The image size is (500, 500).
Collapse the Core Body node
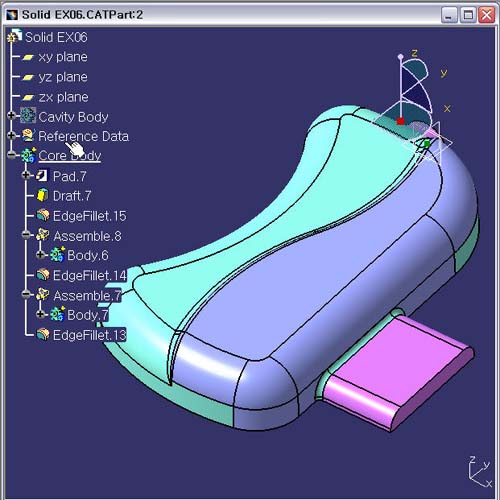[x=11, y=155]
